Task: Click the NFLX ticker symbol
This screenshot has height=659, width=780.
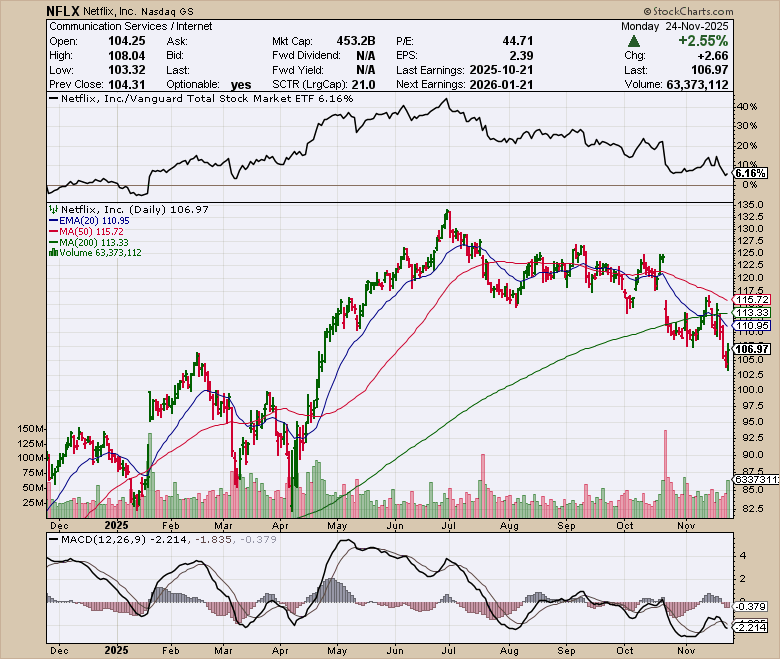Action: (x=63, y=11)
